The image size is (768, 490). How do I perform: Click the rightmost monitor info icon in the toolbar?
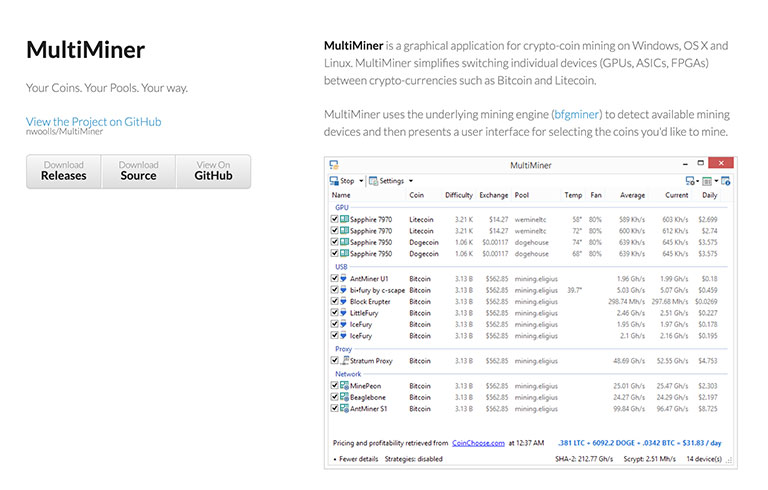pos(726,181)
